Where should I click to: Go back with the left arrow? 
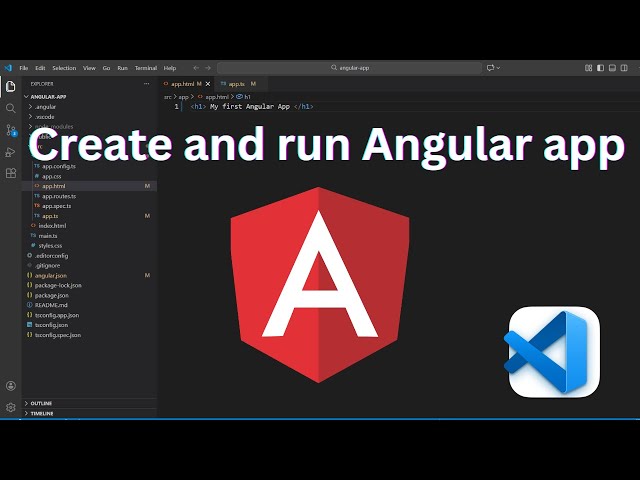196,68
